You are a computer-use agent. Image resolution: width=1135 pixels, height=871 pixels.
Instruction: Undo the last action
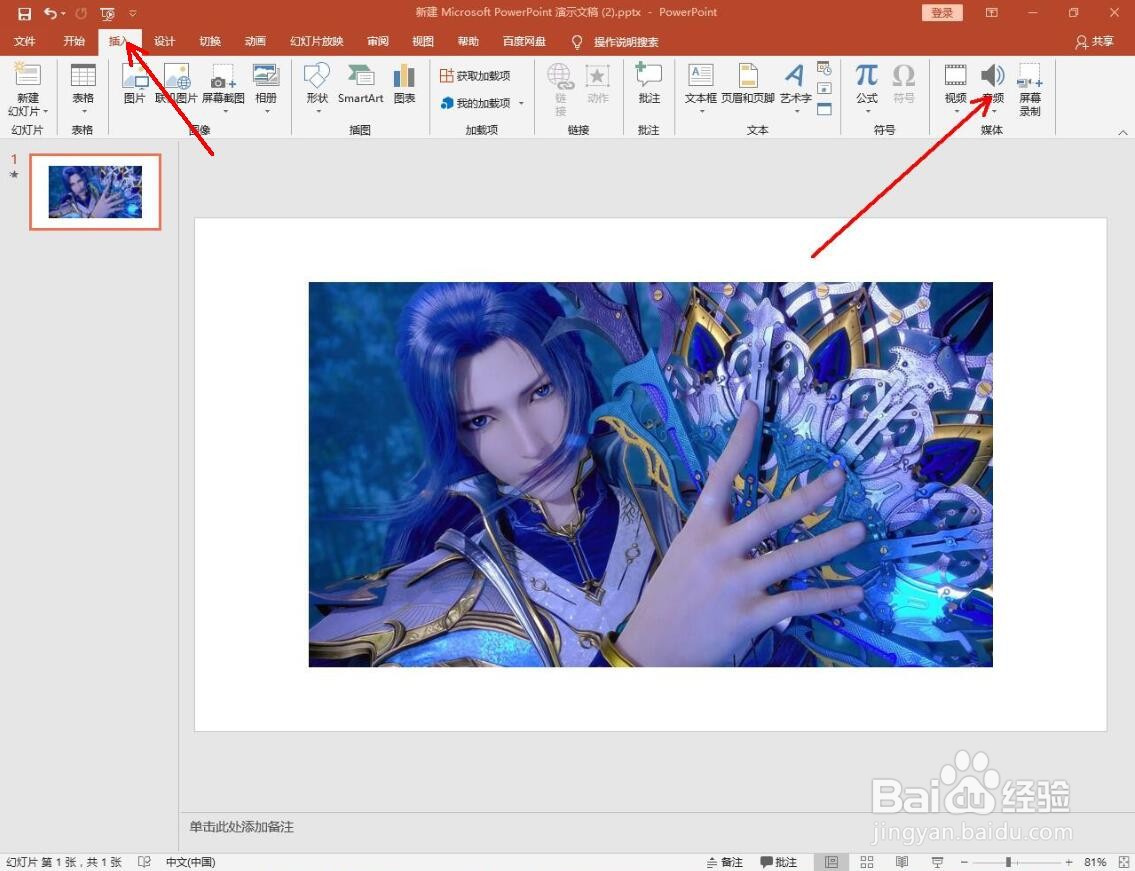click(x=49, y=13)
